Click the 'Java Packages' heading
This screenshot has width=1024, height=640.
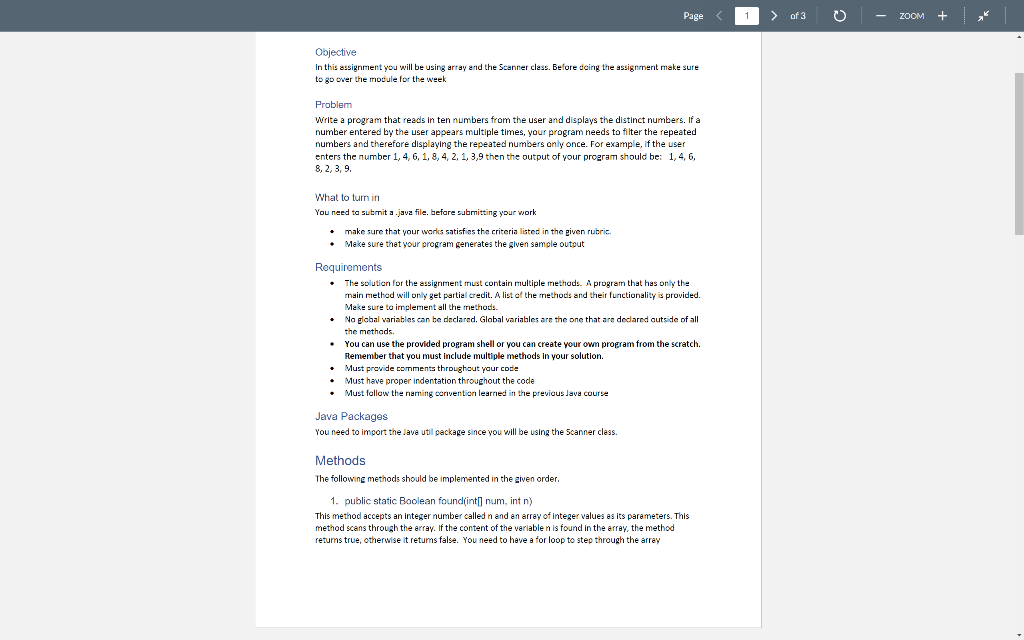coord(351,417)
